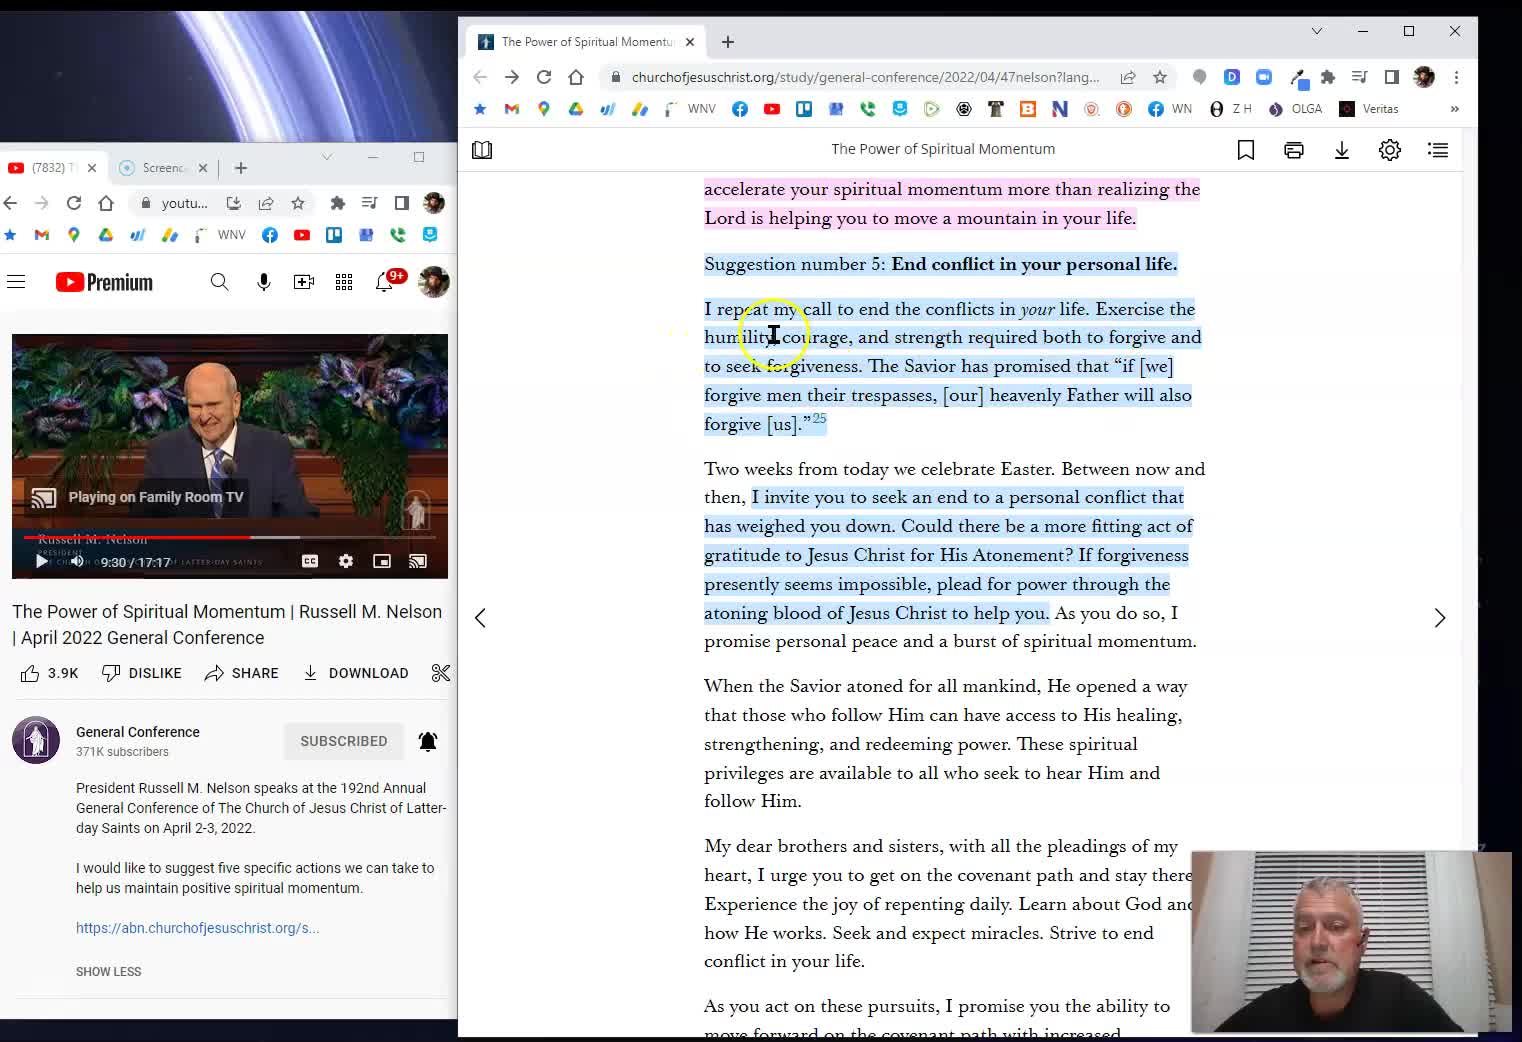Open the abn.churchofjesuschrist.org description link

pos(198,928)
